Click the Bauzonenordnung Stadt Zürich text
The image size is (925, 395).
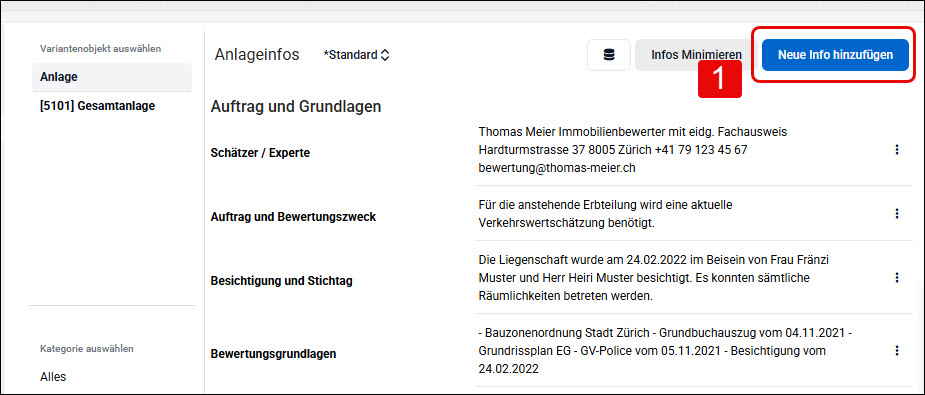coord(665,351)
